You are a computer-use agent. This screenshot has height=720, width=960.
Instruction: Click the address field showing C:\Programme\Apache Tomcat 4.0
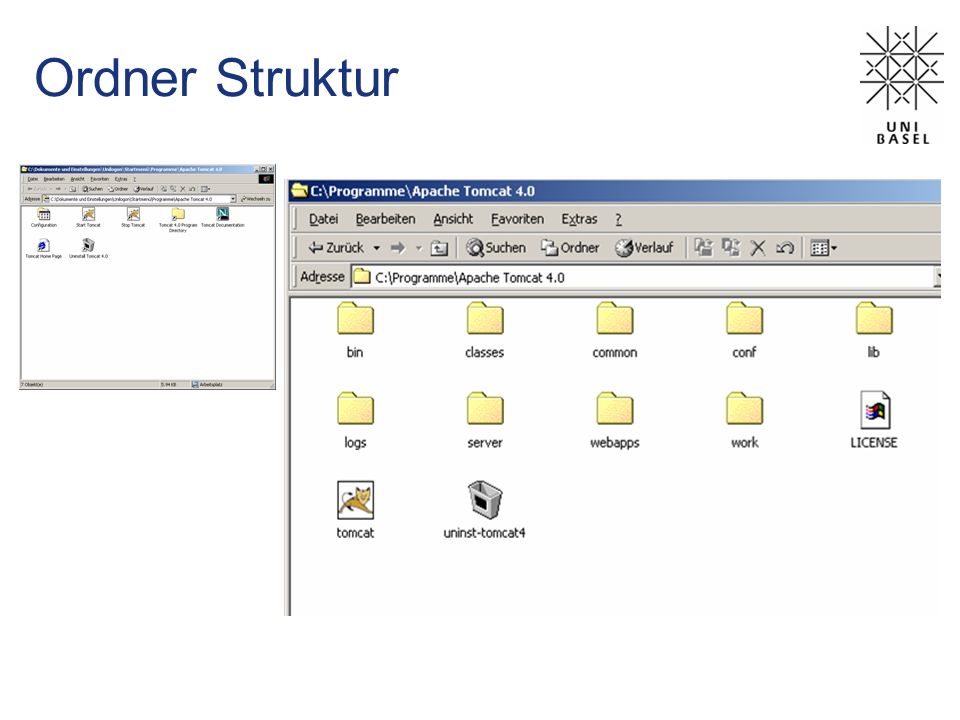[645, 277]
